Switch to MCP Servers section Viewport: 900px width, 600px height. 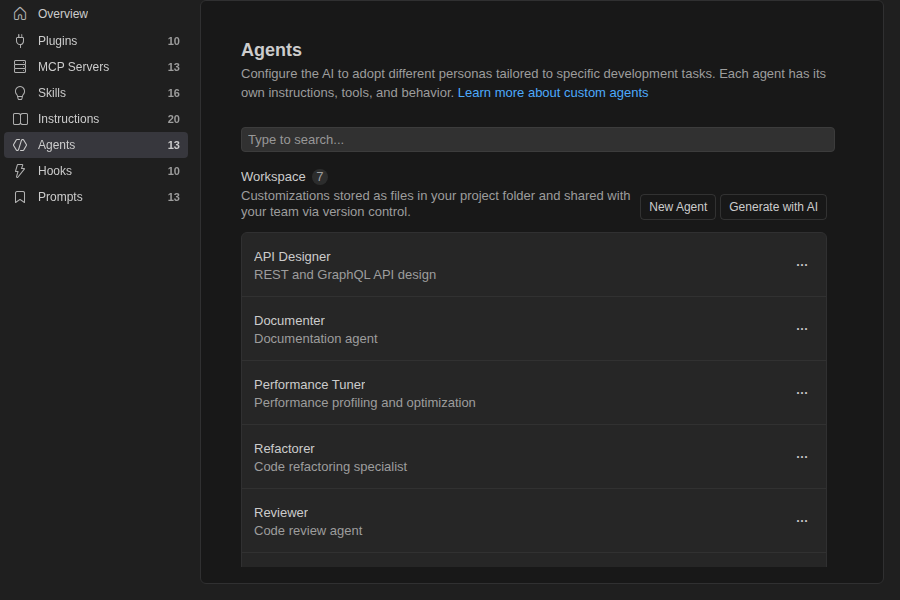96,67
